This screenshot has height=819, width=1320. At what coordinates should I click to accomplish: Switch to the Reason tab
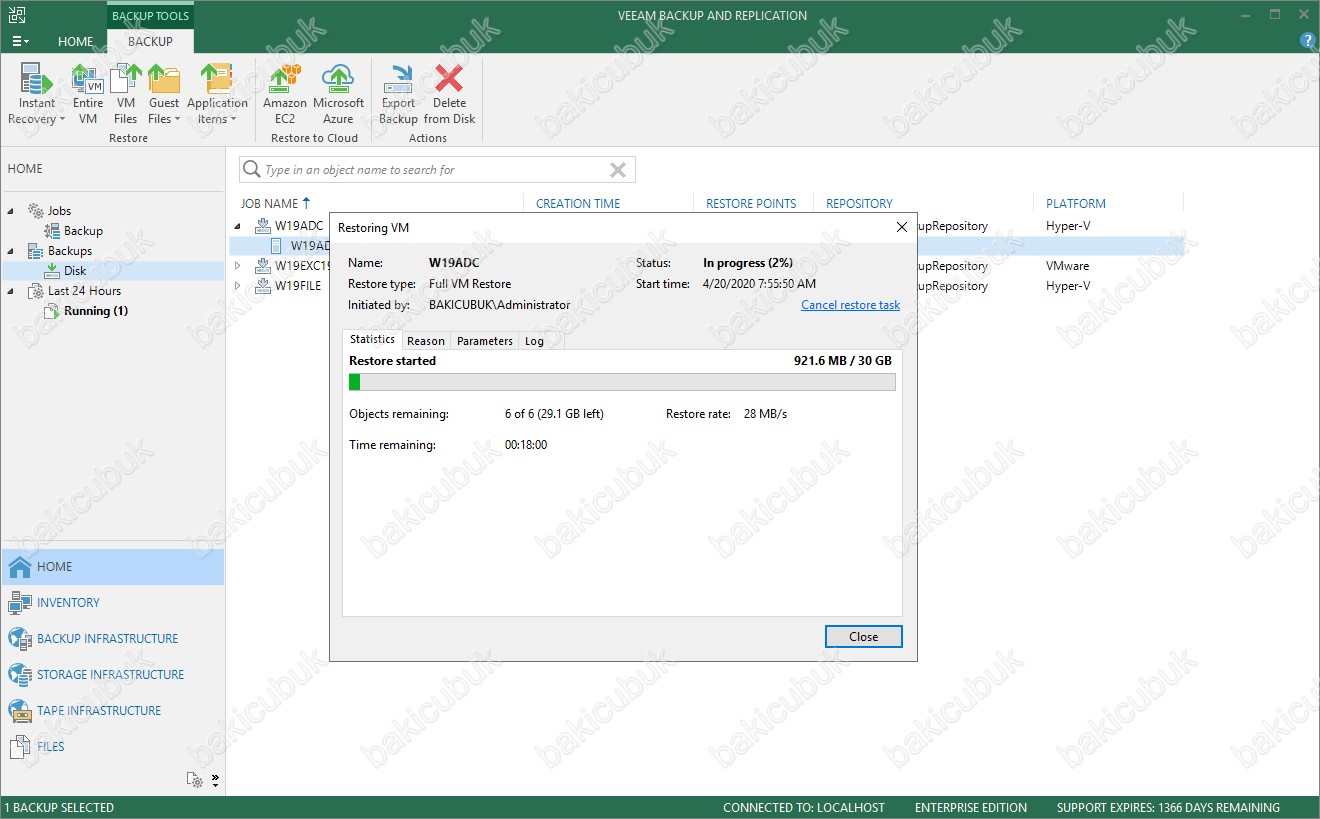point(426,341)
